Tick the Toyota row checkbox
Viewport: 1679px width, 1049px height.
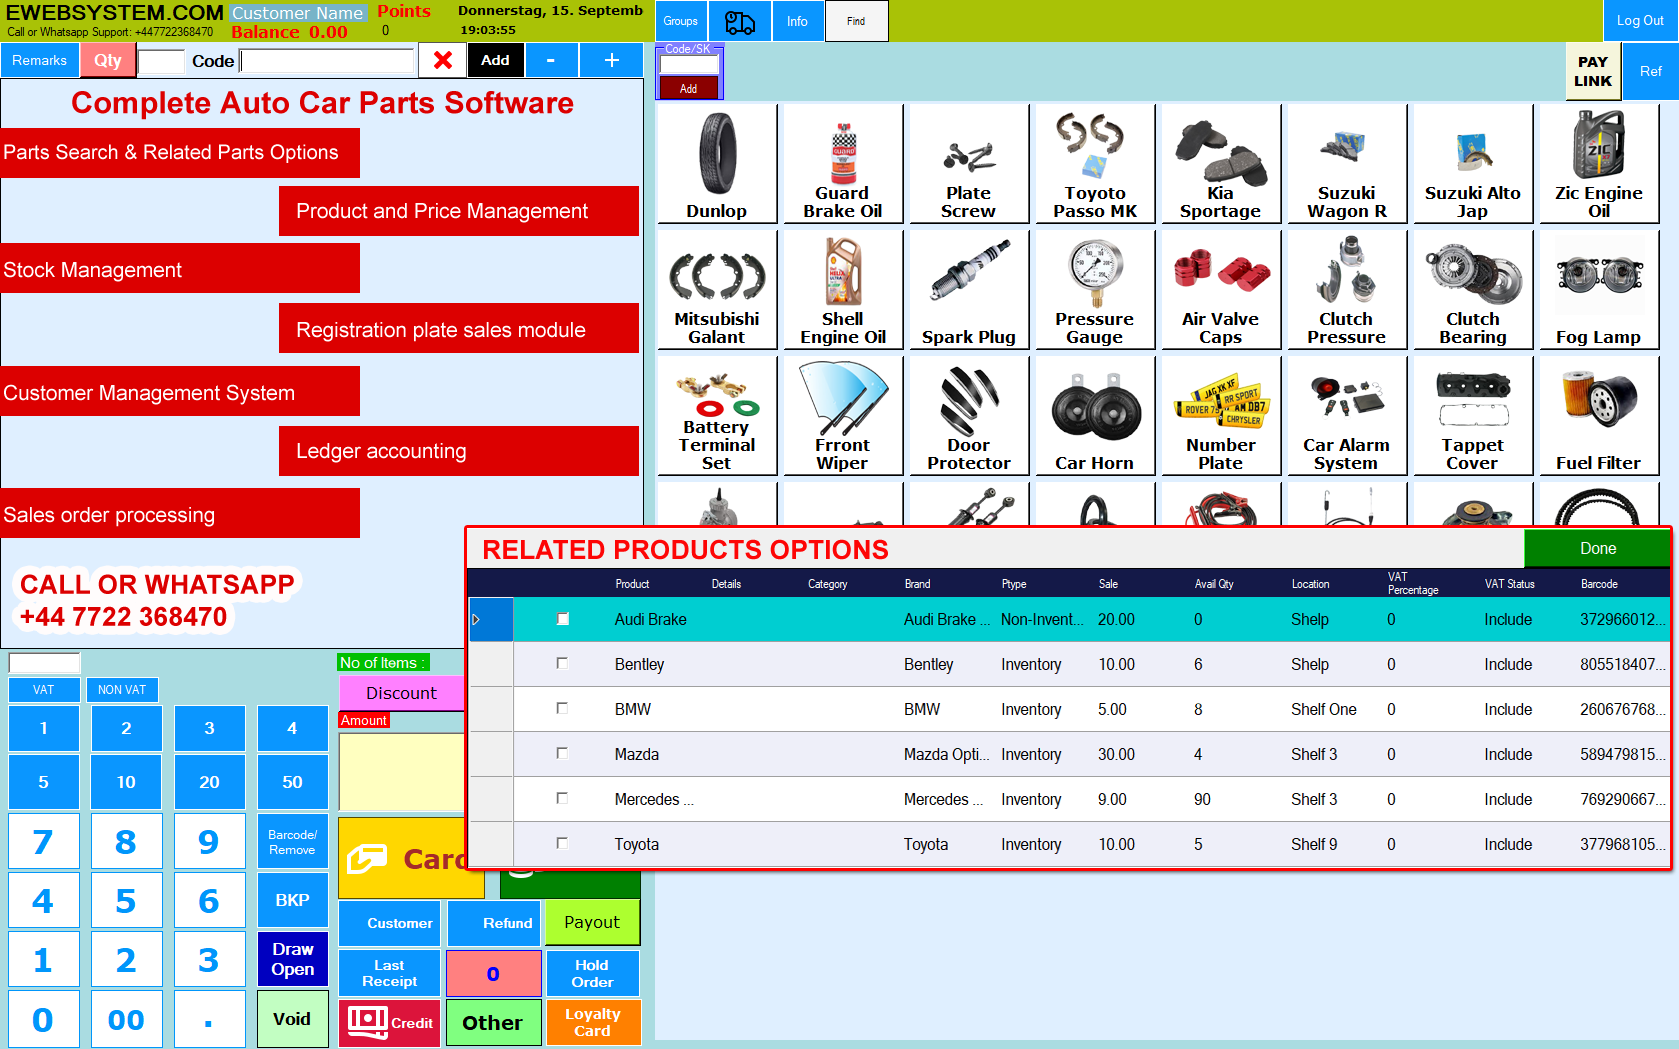(x=562, y=843)
